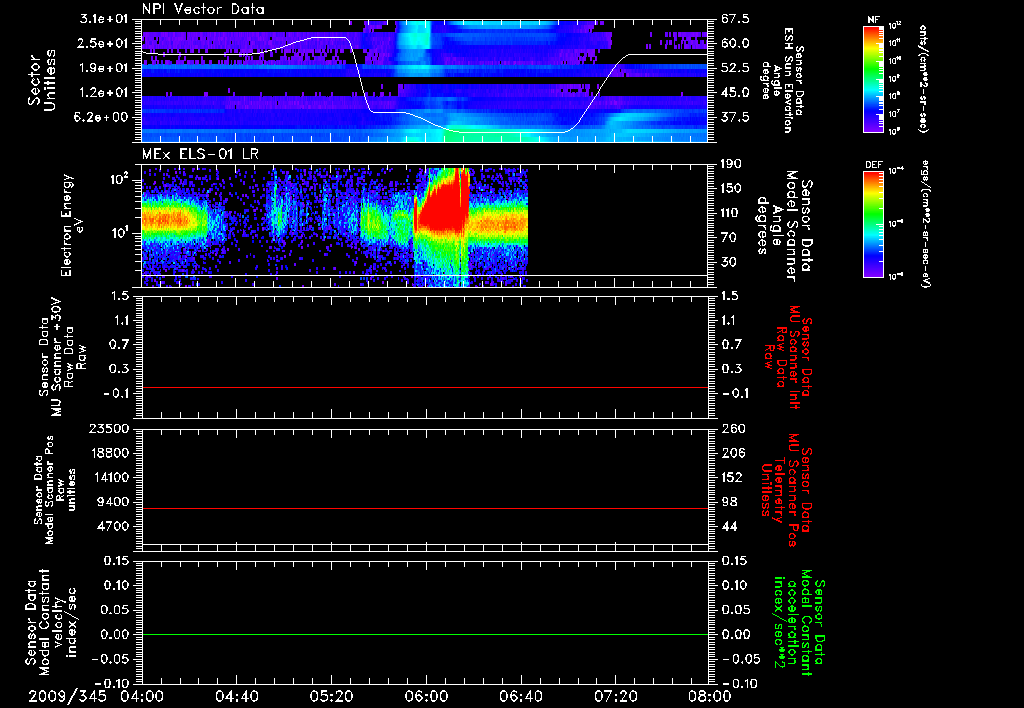
Task: Click the 'DEF' color bar label
Action: click(x=873, y=165)
